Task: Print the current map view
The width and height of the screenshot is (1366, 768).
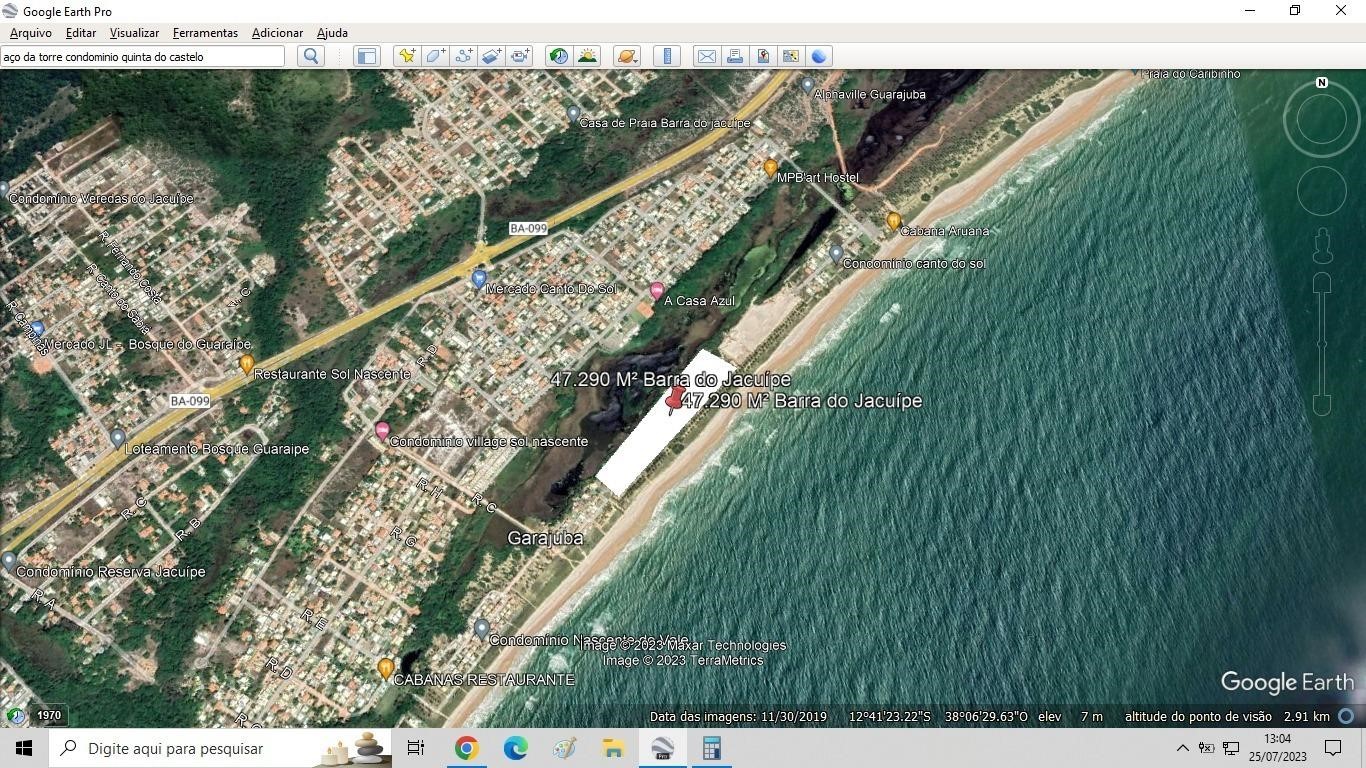Action: pos(734,56)
